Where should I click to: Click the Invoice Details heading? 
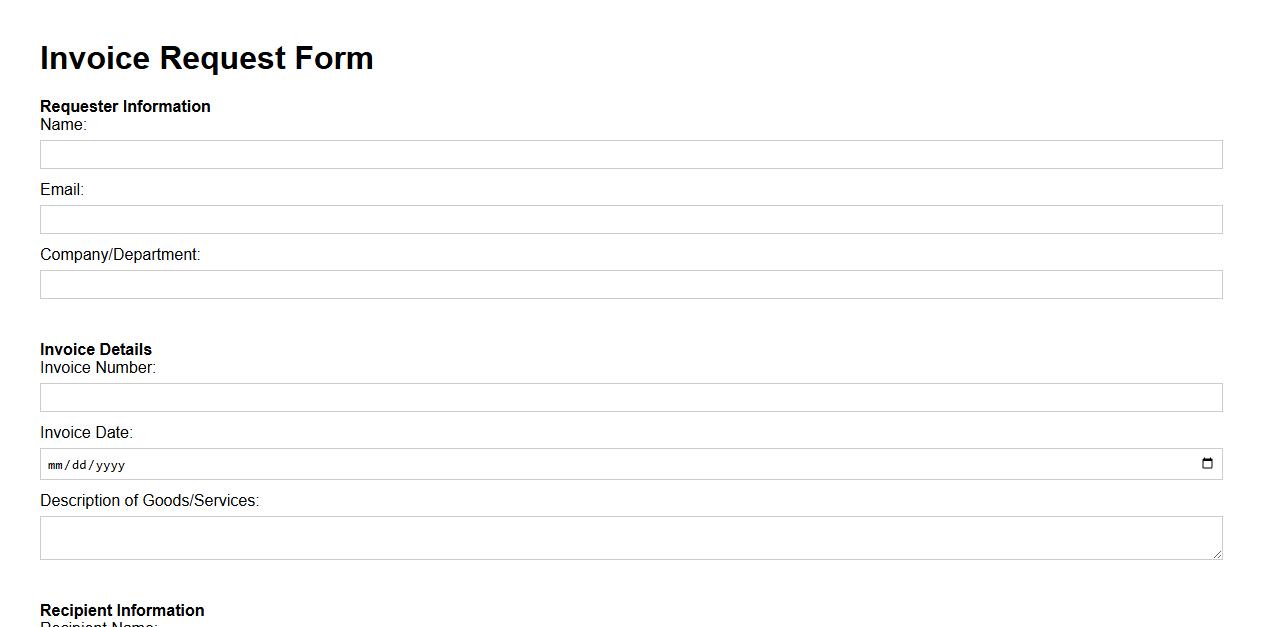[x=95, y=349]
